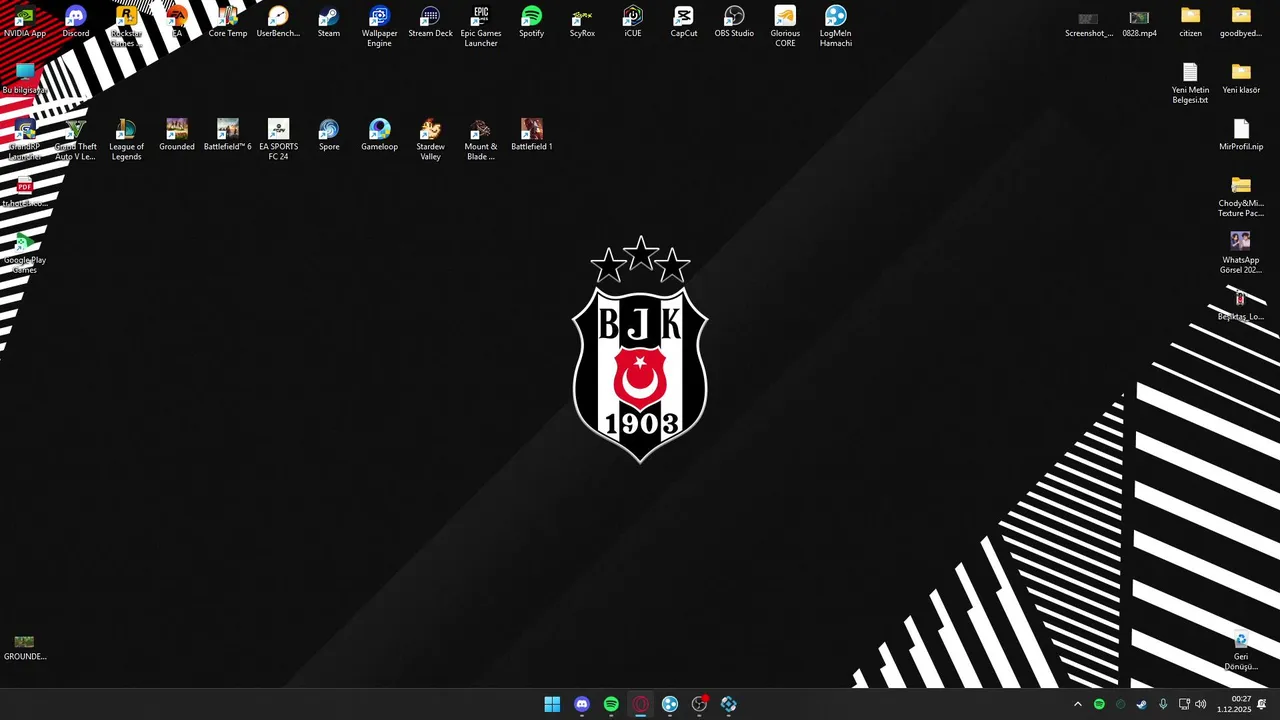The height and width of the screenshot is (720, 1280).
Task: Select the Chody&Mi... Texture Pack folder
Action: tap(1241, 197)
